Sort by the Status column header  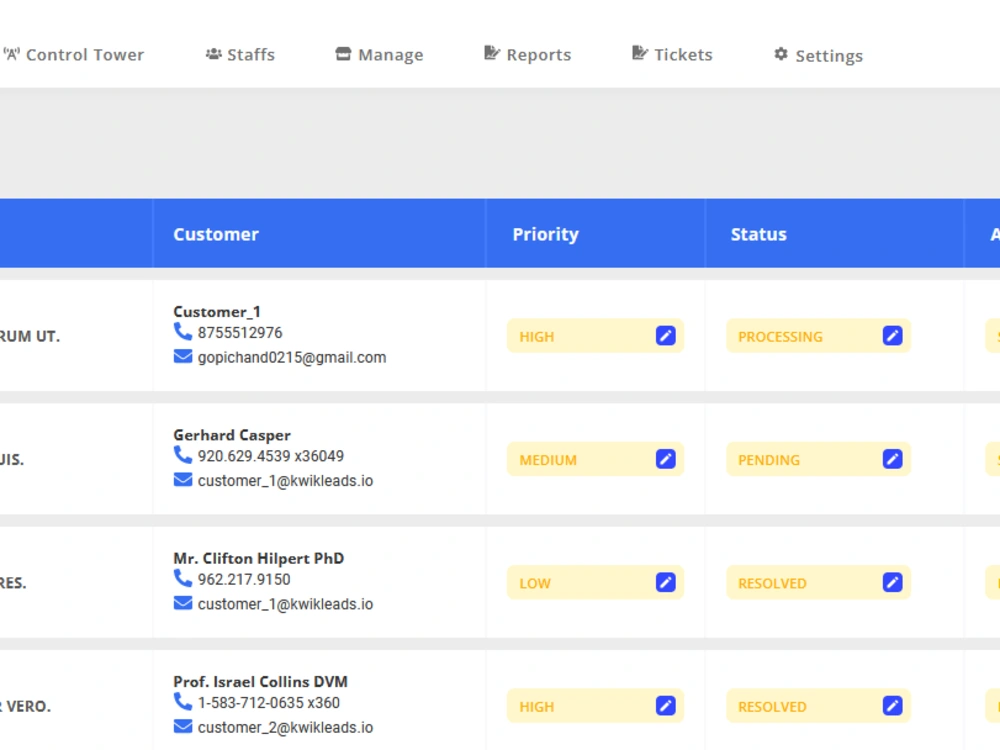[x=759, y=234]
